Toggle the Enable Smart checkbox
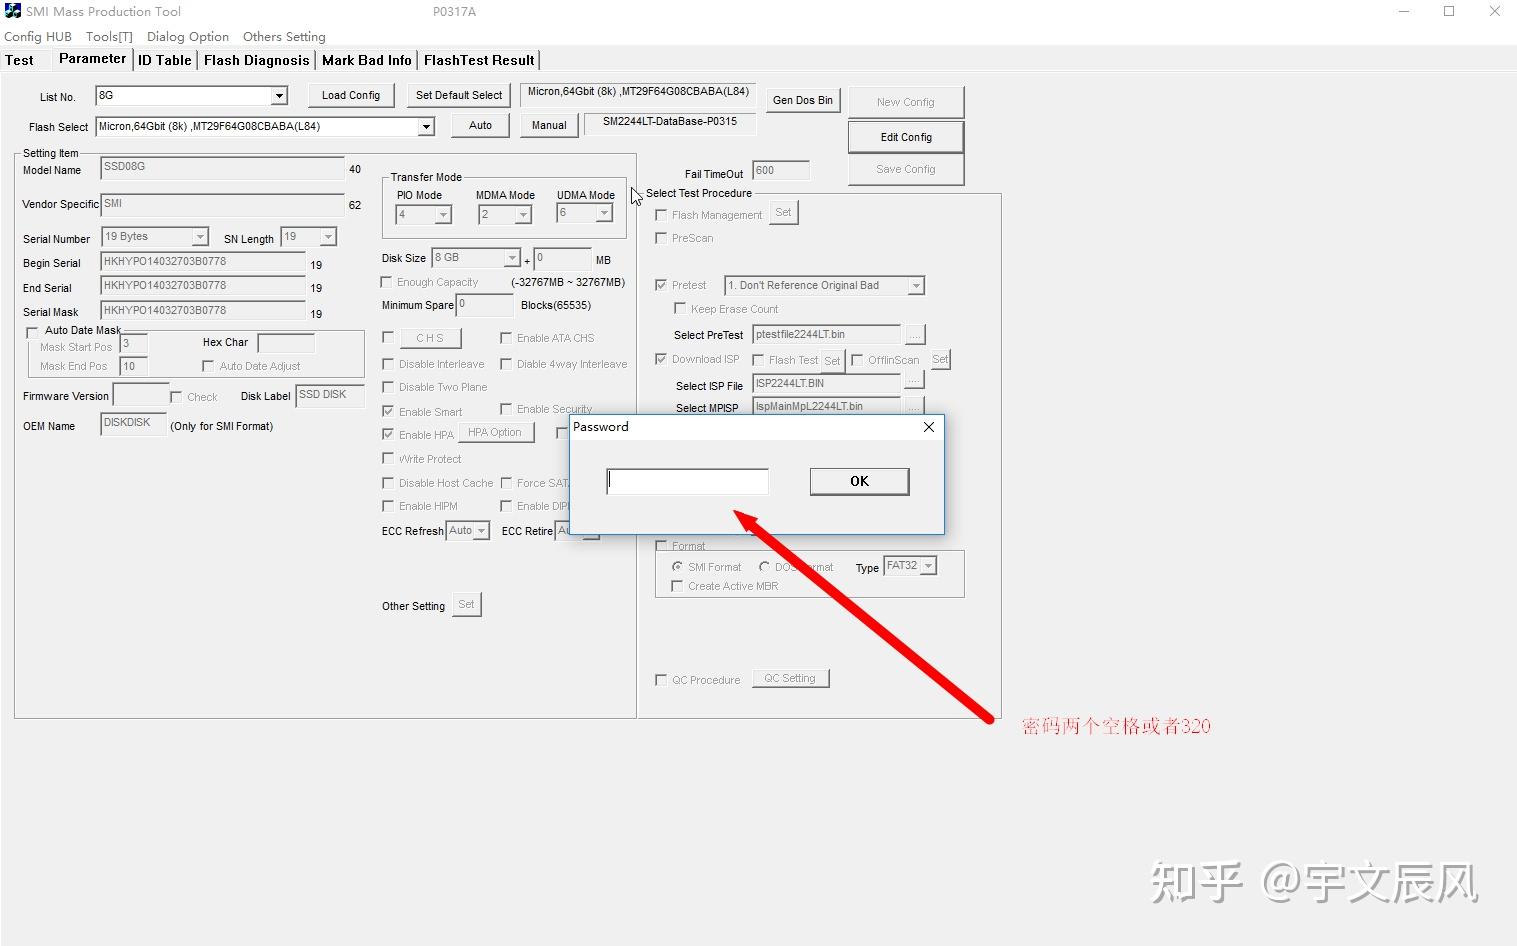The image size is (1517, 946). click(x=388, y=411)
